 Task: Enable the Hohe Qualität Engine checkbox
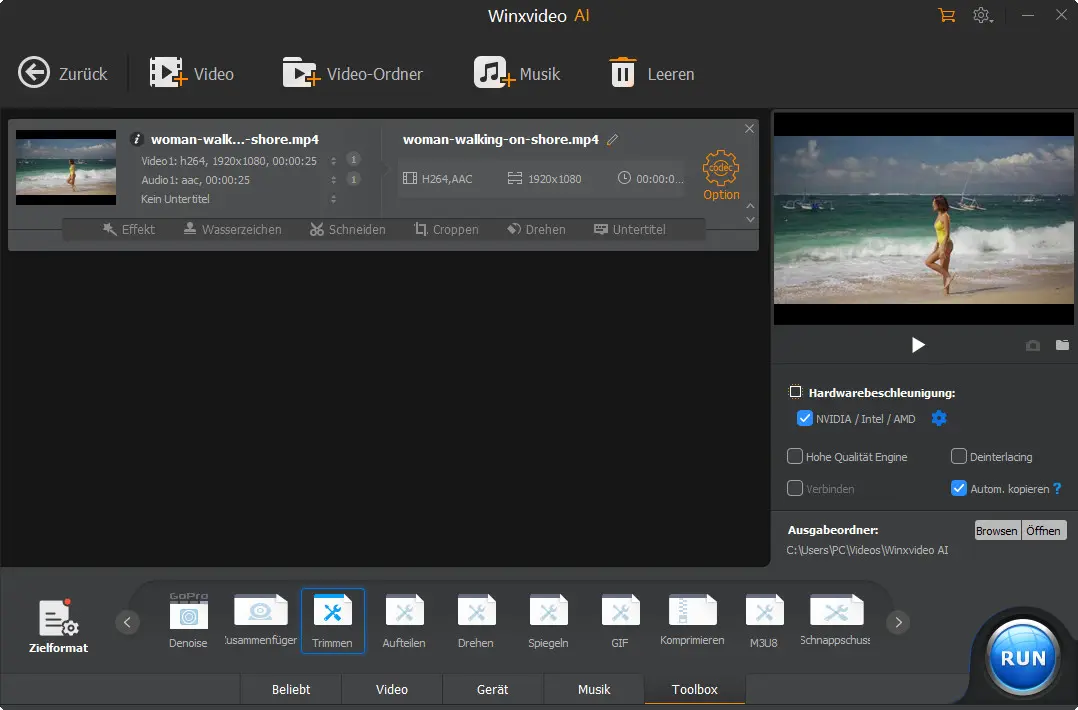[796, 457]
